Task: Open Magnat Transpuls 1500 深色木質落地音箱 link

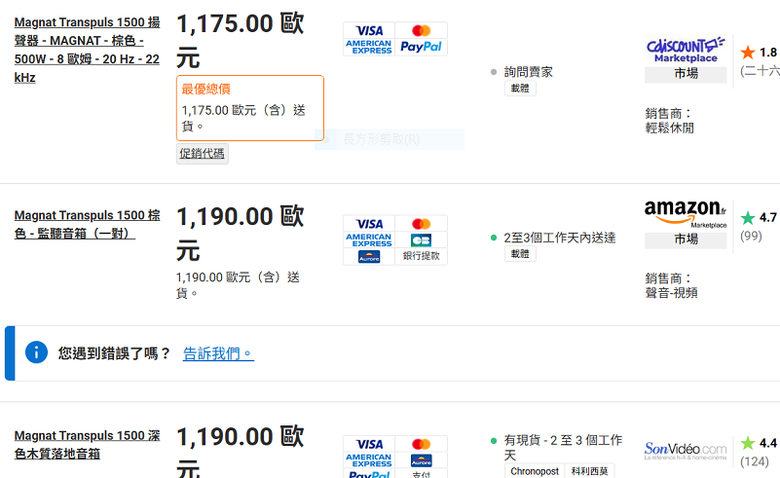Action: (87, 444)
